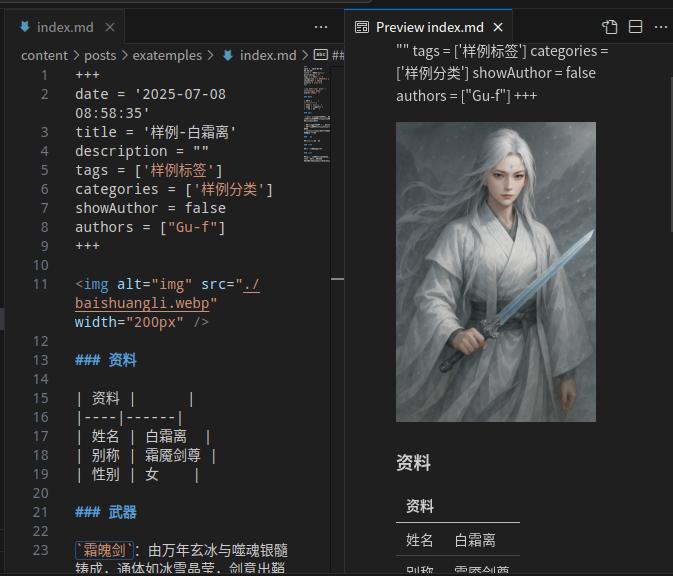Screen dimensions: 673x576
Task: Click the heading symbol icon in breadcrumbs
Action: 320,55
